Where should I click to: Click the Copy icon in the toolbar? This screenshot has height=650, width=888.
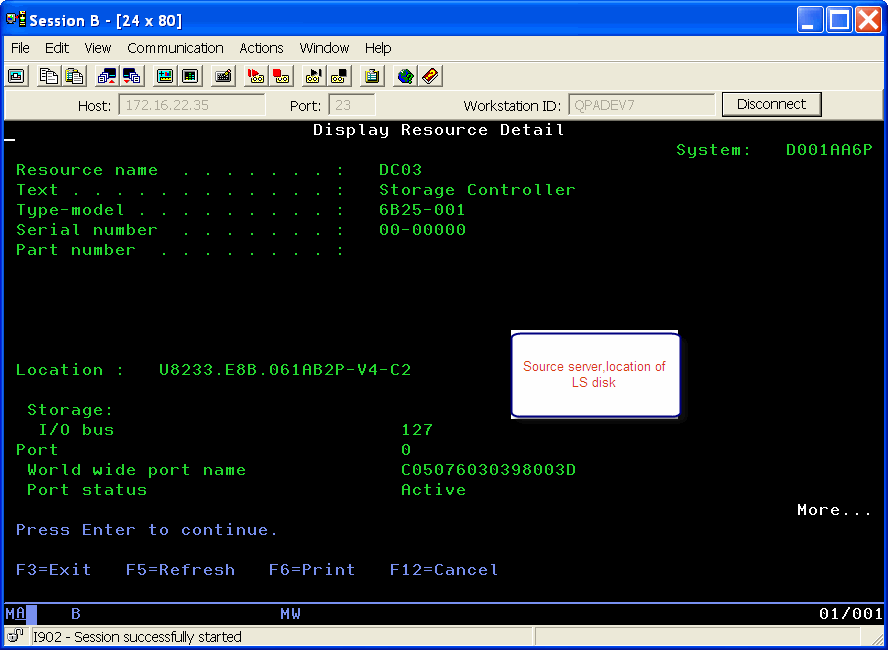click(x=48, y=76)
